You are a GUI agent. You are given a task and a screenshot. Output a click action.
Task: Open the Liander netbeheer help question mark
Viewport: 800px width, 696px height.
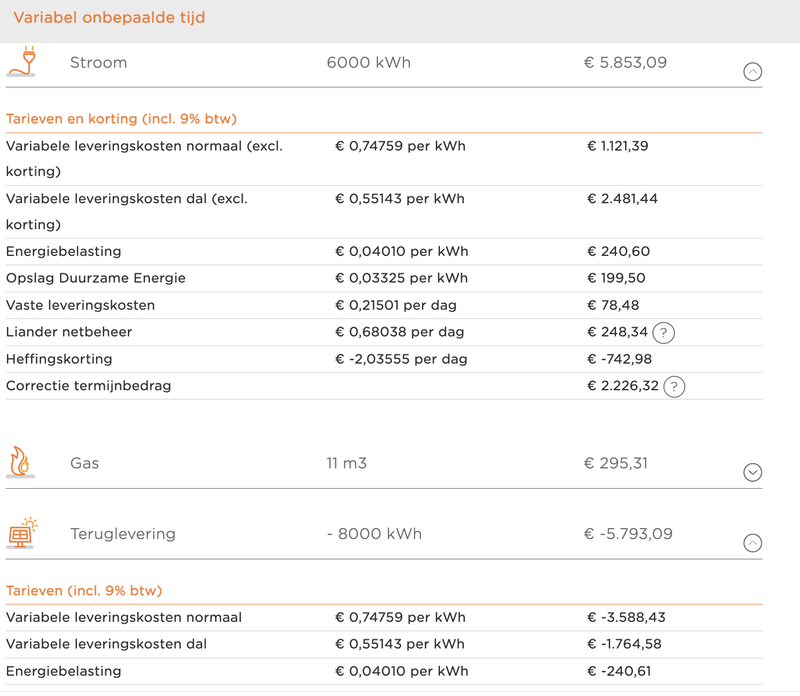662,333
